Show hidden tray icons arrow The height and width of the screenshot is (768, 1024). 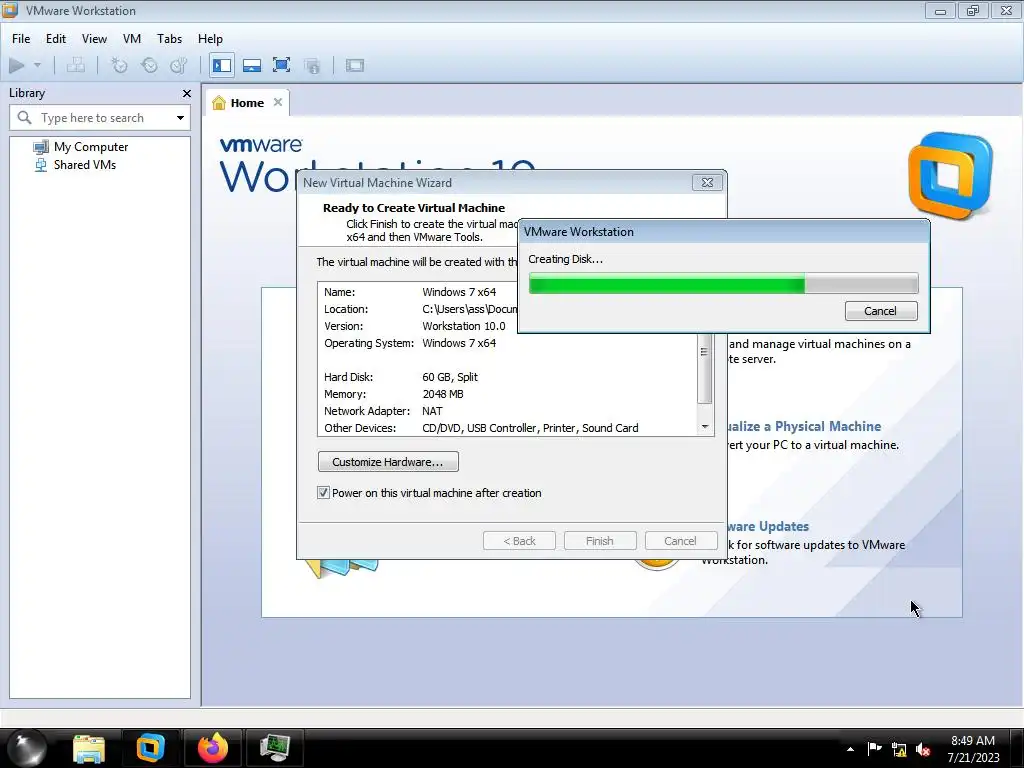tap(850, 749)
